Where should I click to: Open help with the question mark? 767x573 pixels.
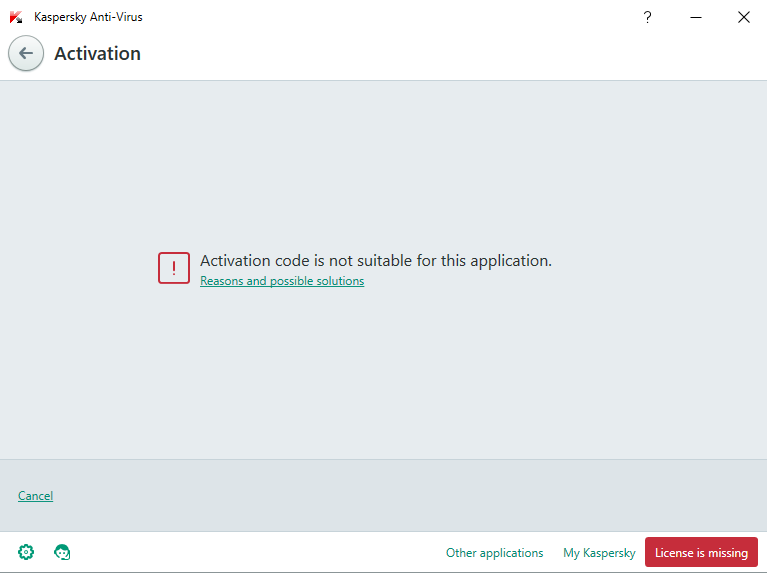click(647, 17)
